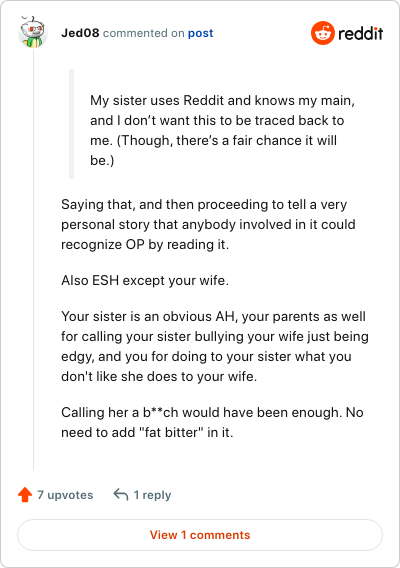Open the blue "post" link
The height and width of the screenshot is (568, 400).
point(200,33)
